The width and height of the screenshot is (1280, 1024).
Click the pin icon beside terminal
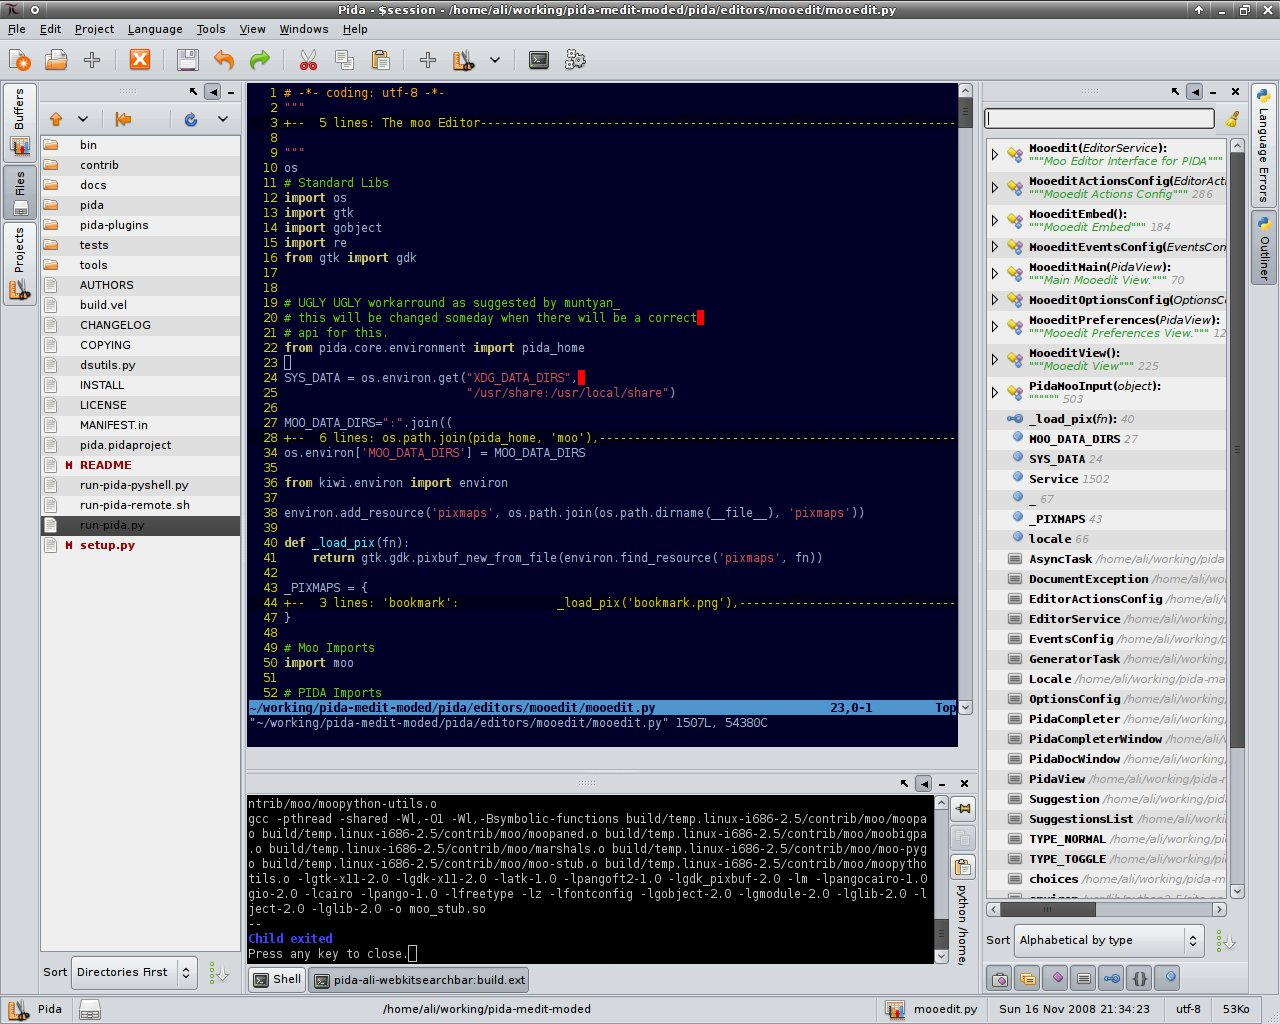coord(963,808)
